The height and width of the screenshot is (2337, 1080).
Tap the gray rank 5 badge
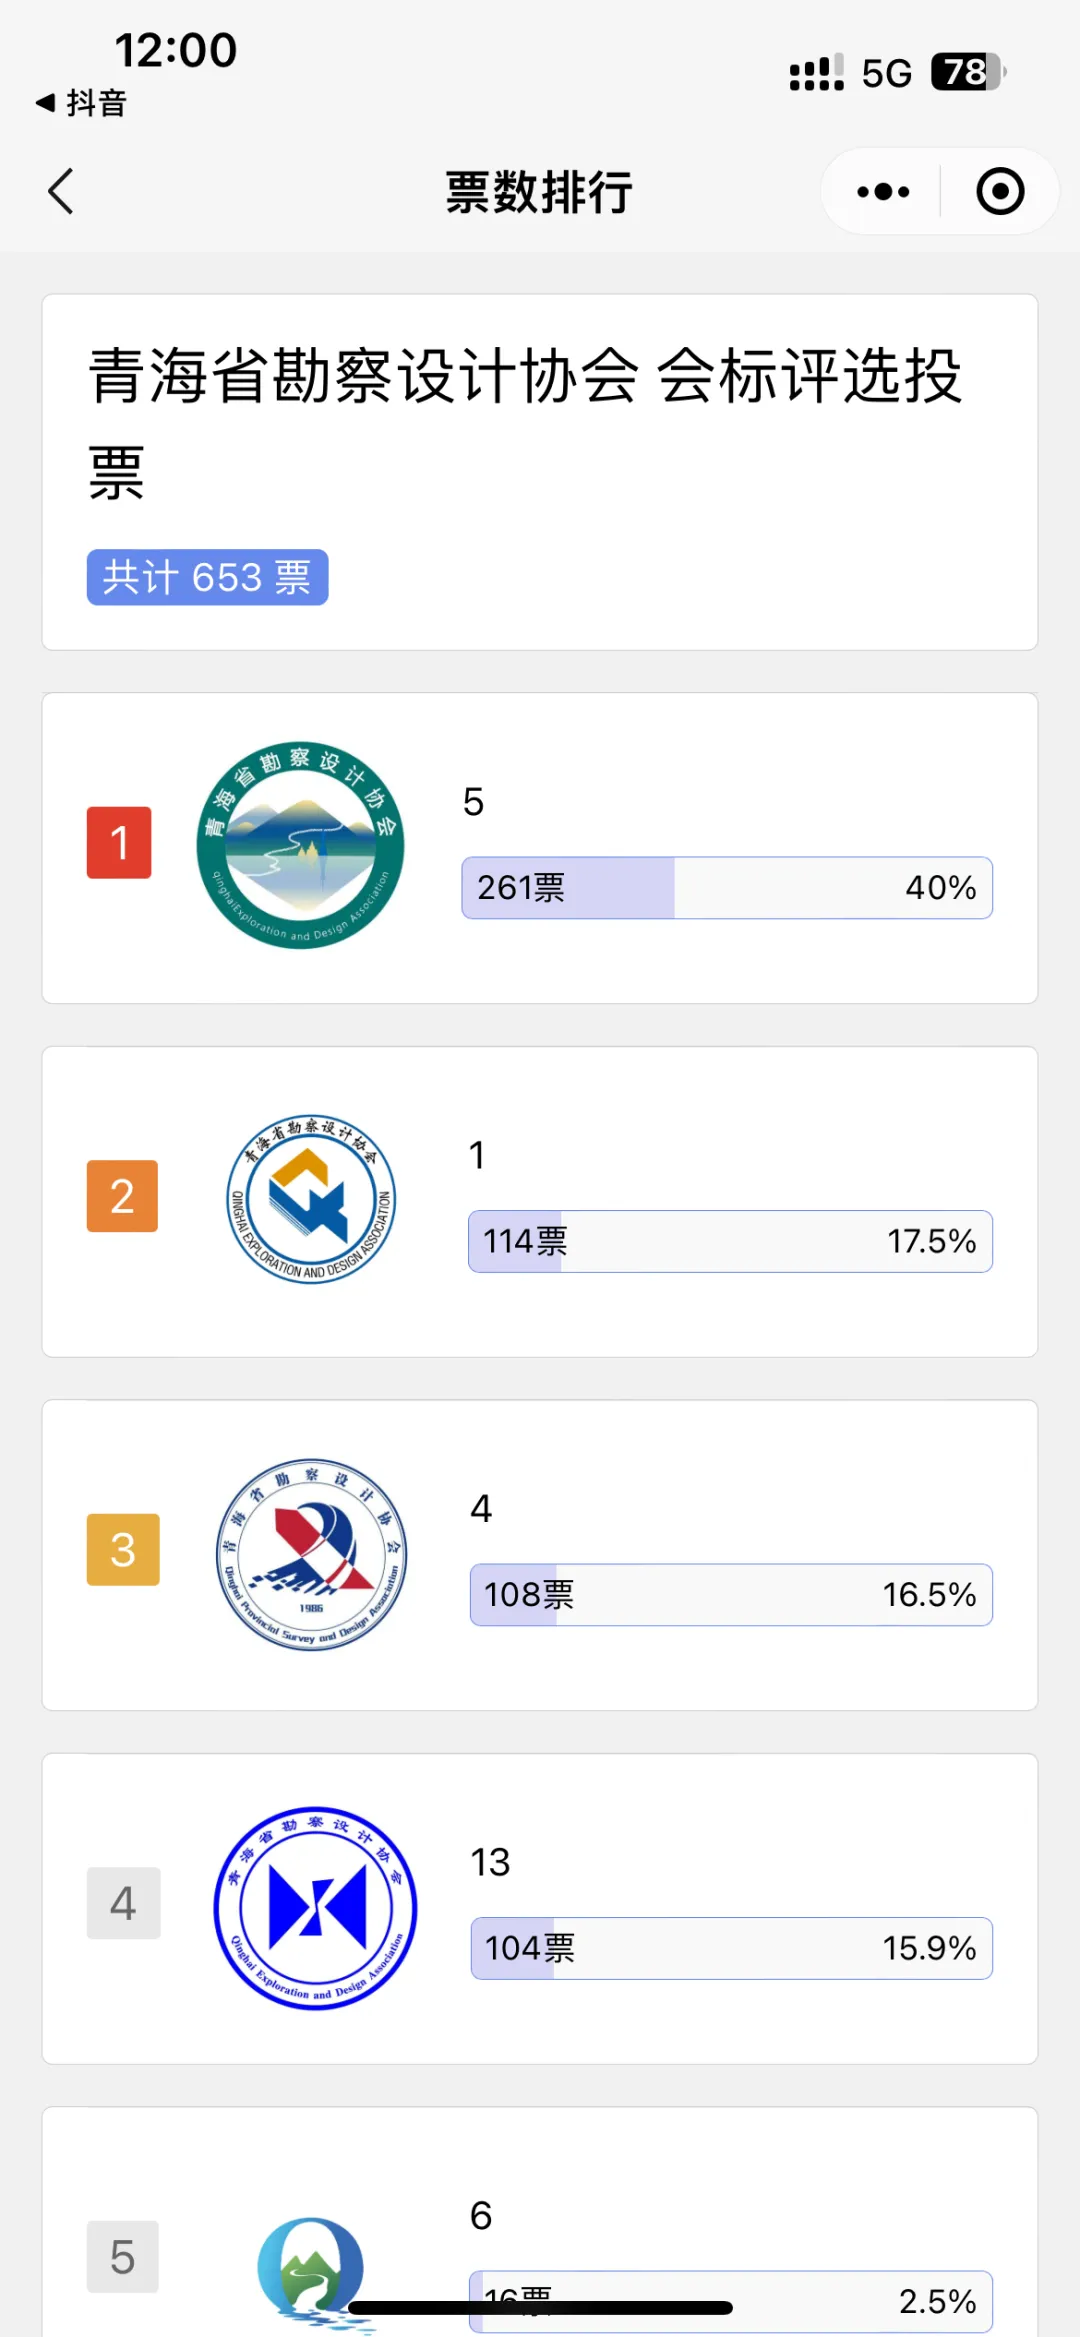click(122, 2256)
